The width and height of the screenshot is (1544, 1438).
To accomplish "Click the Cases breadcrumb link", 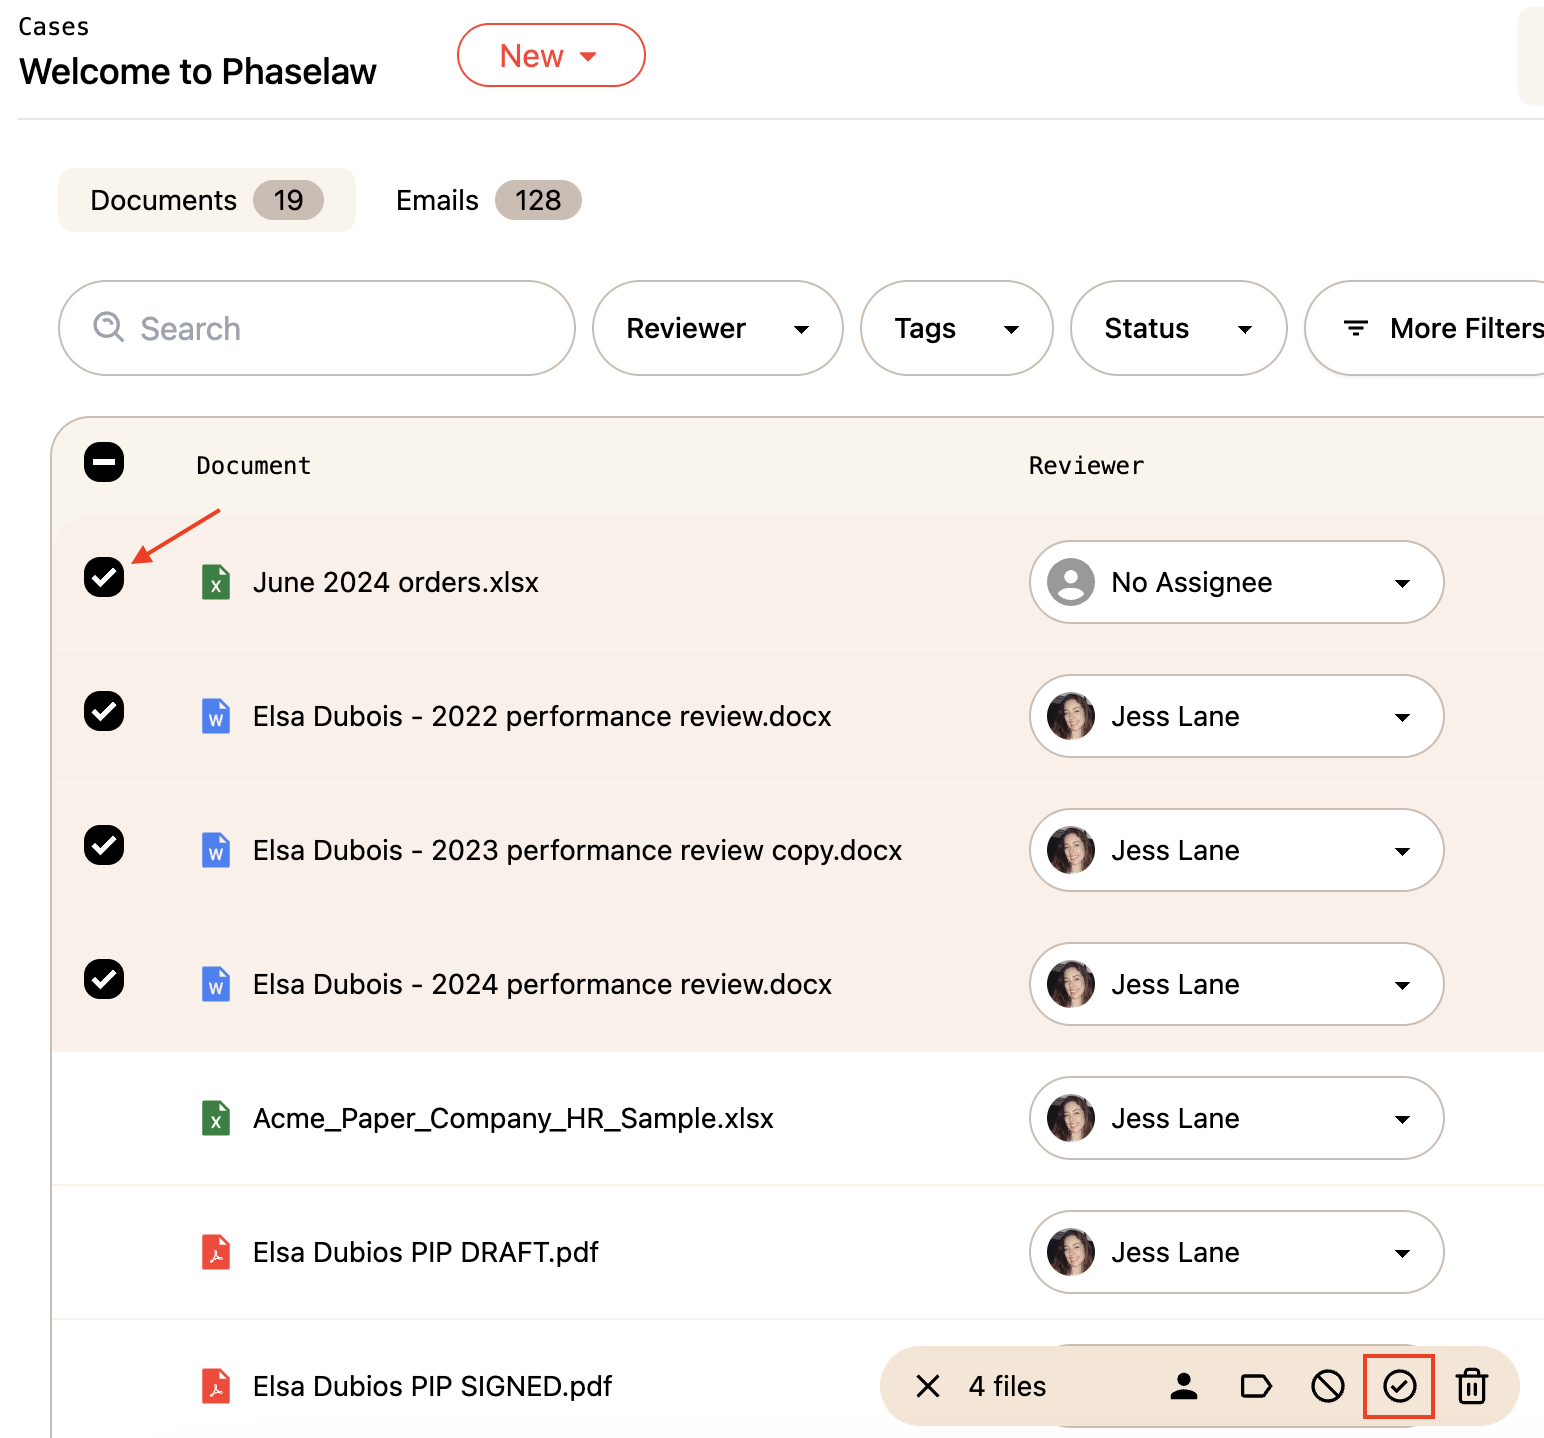I will coord(54,27).
